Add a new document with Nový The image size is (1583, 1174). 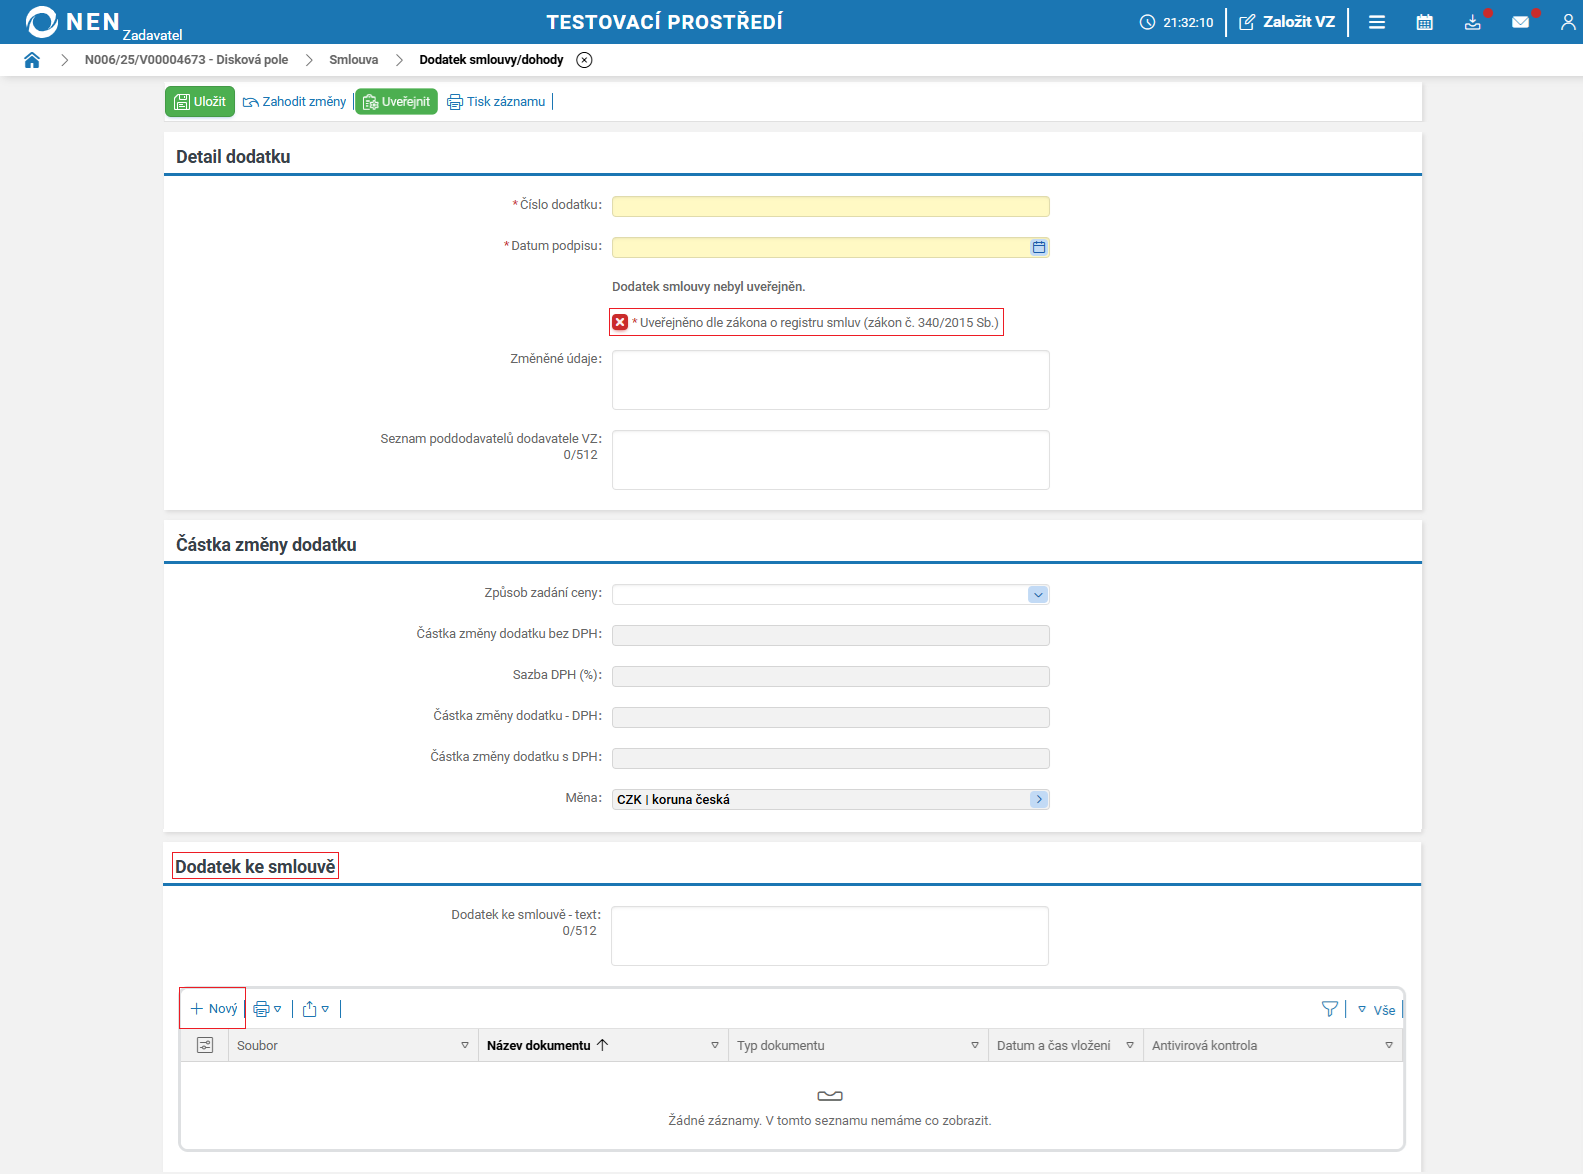[213, 1009]
